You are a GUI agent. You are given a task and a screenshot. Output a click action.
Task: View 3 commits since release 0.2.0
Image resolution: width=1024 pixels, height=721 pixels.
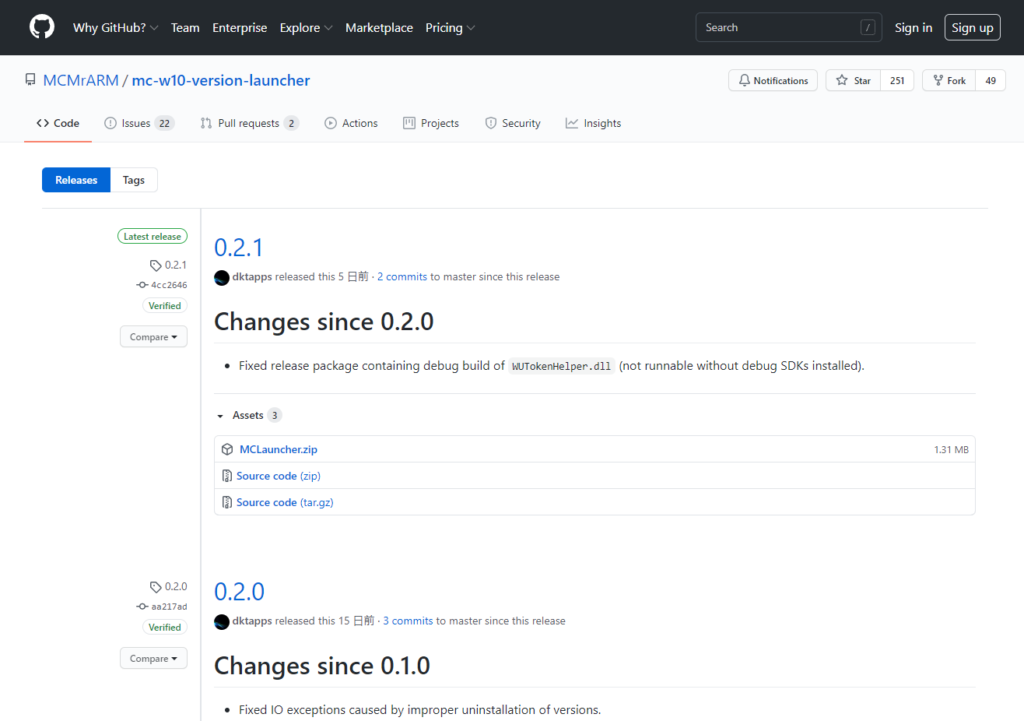point(408,620)
